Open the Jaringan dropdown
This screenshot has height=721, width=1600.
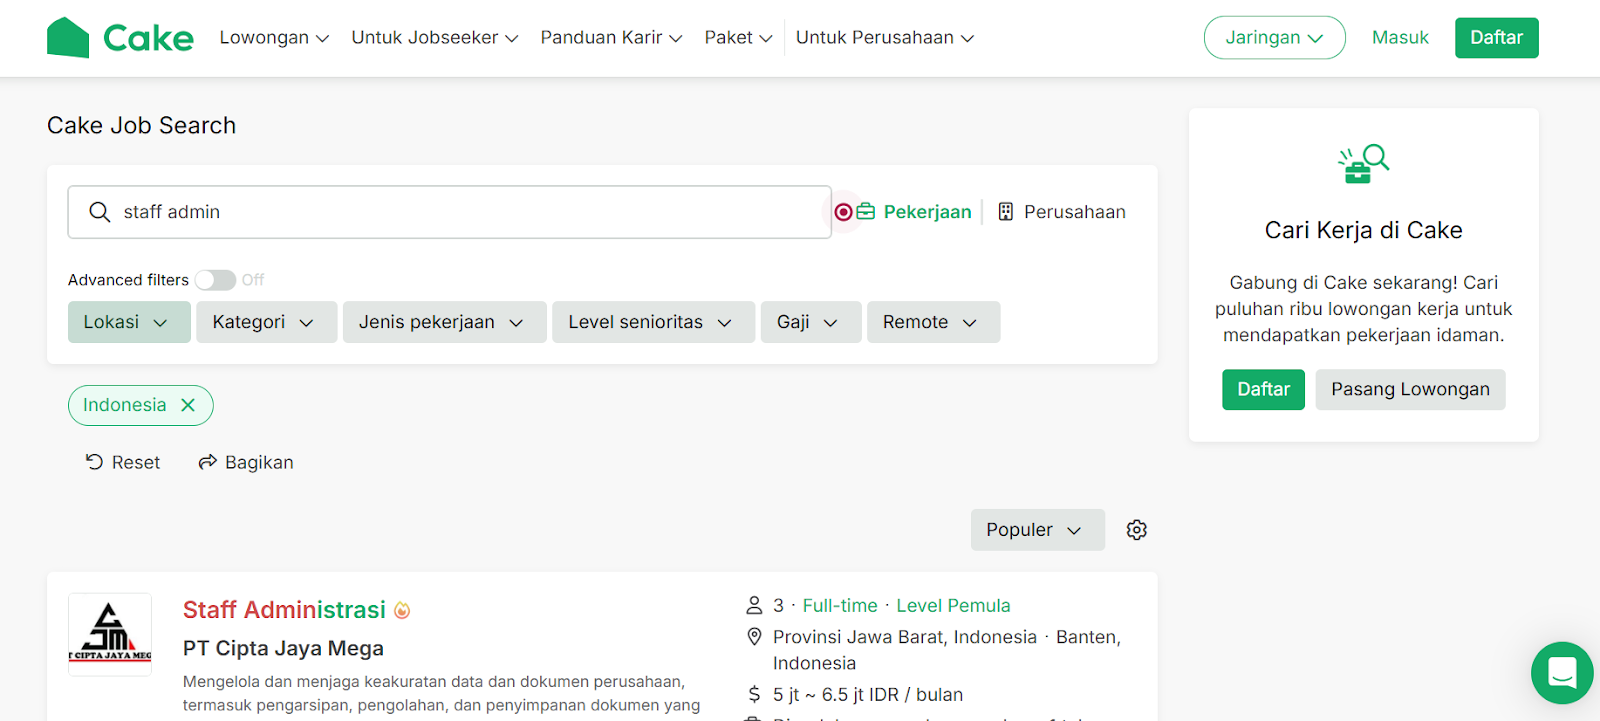click(x=1274, y=38)
